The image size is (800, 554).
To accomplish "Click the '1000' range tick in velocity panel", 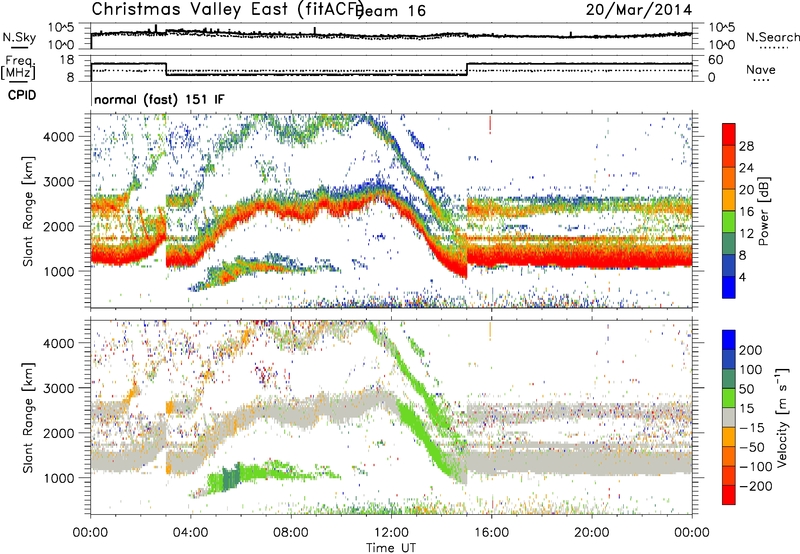I will click(61, 478).
